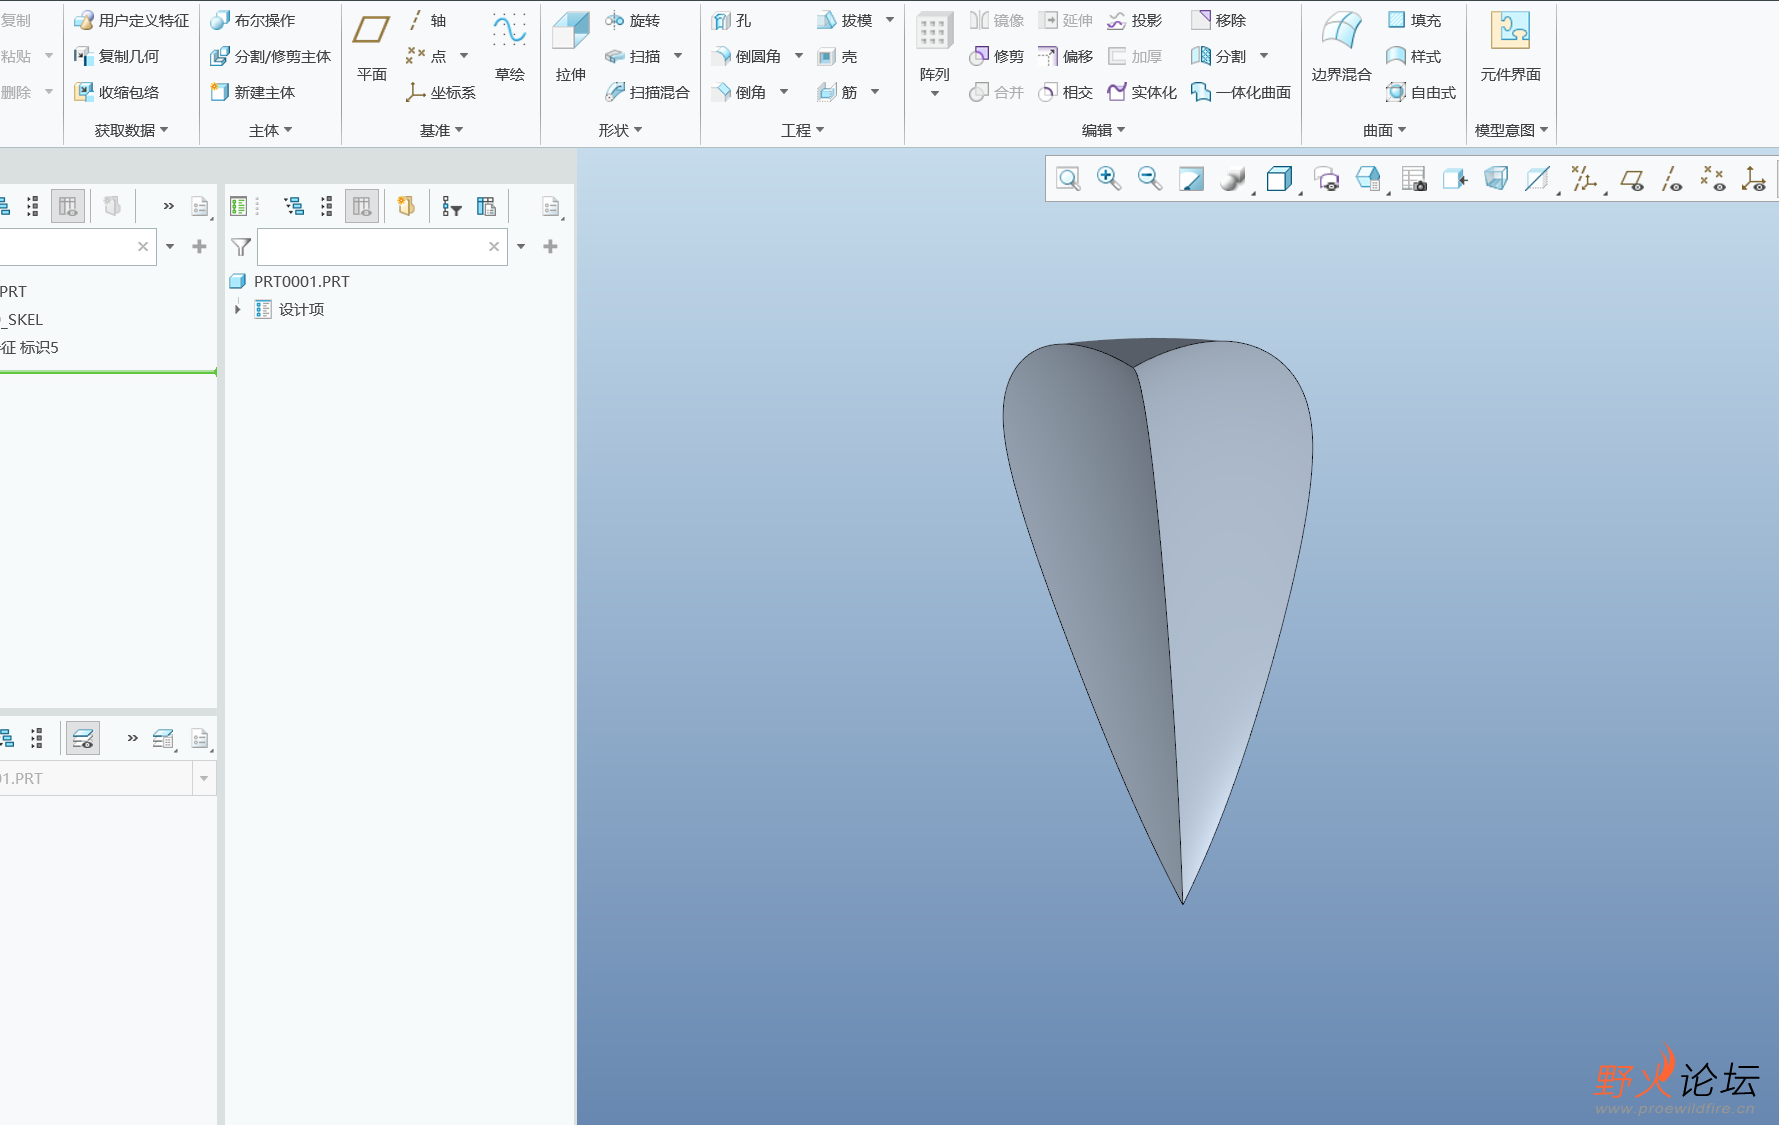The height and width of the screenshot is (1125, 1779).
Task: Click the 投影 (Project) tool
Action: click(1135, 20)
